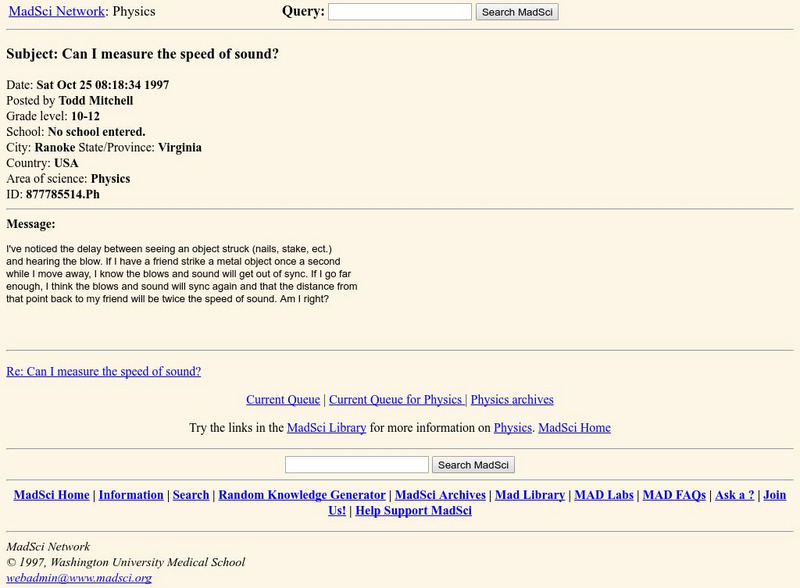Click the 'Message:' label

31,224
